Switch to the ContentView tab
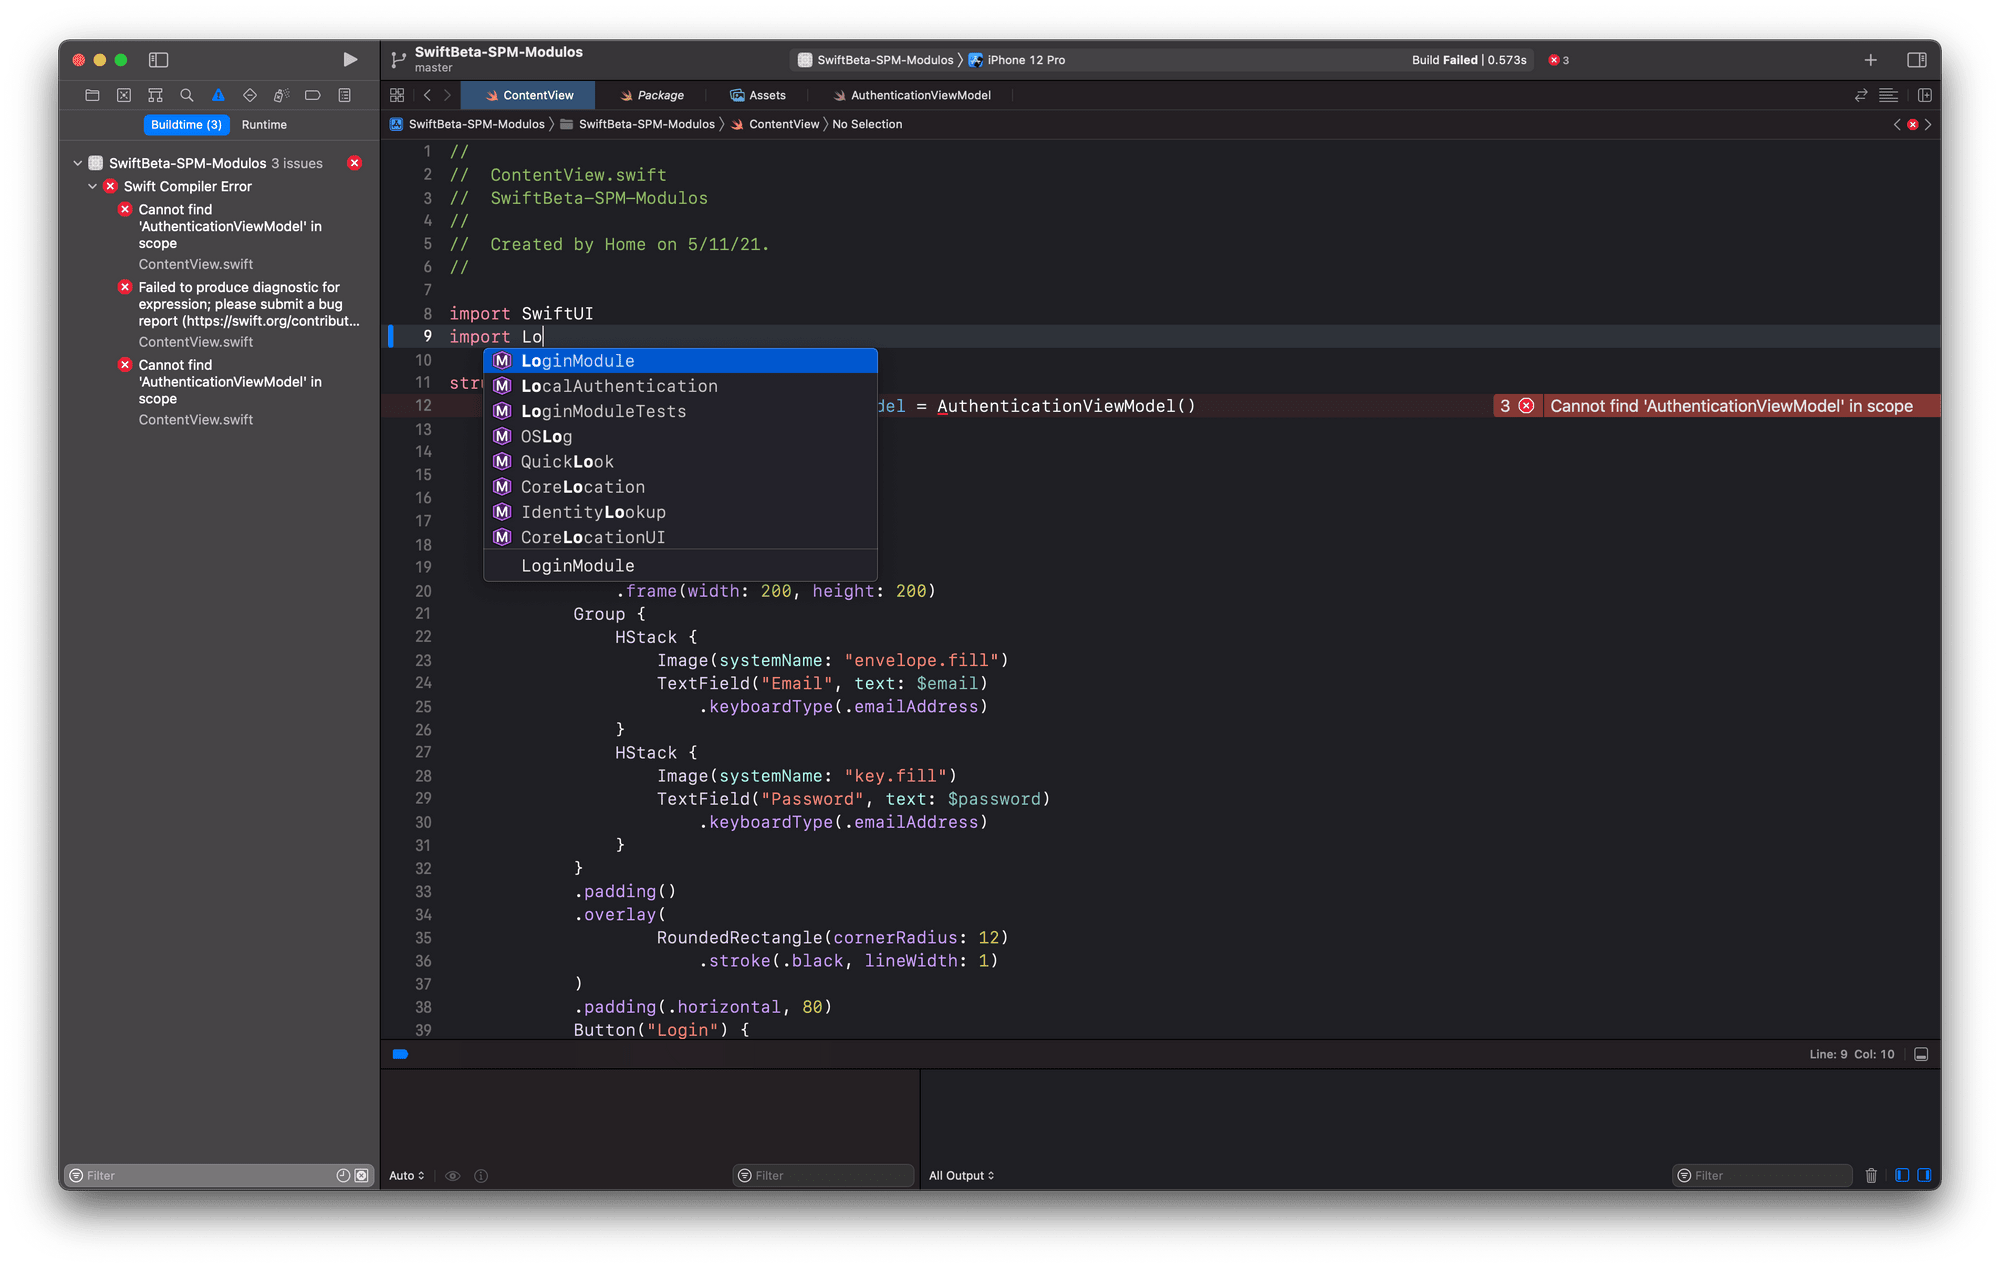This screenshot has width=2000, height=1268. point(528,95)
